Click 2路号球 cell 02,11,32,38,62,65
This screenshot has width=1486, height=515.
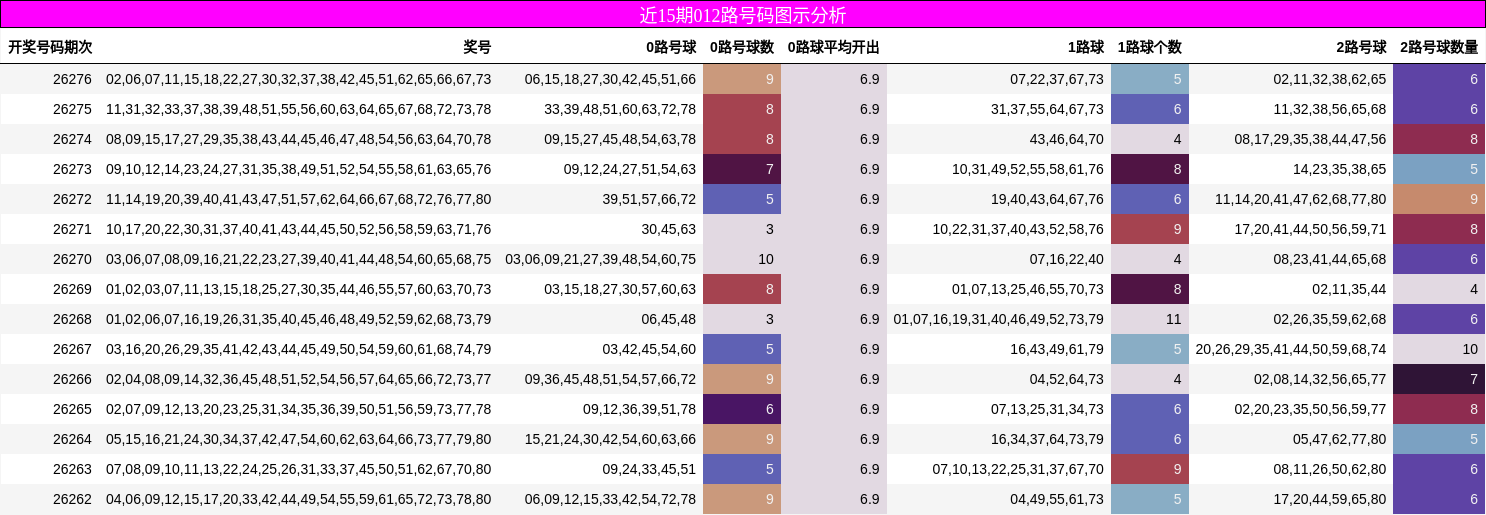[1330, 79]
